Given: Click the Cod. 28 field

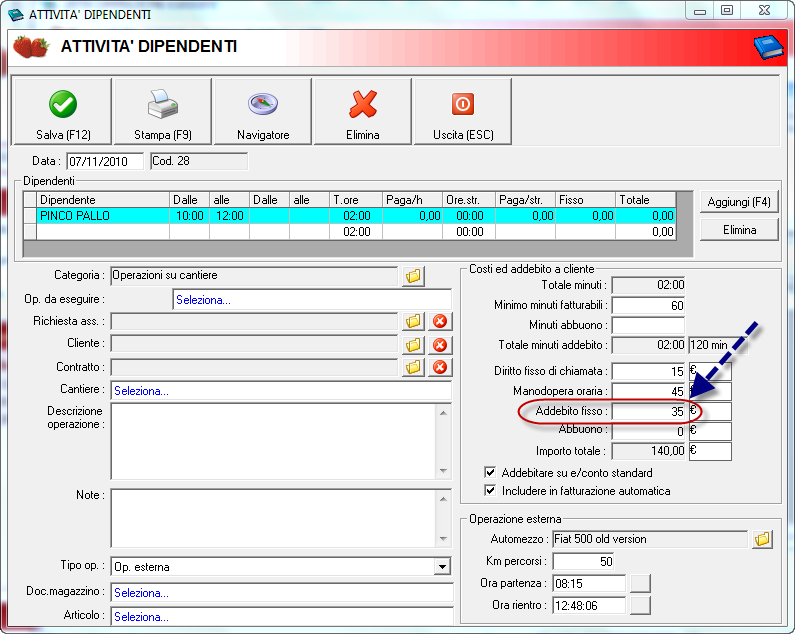Looking at the screenshot, I should (x=199, y=161).
